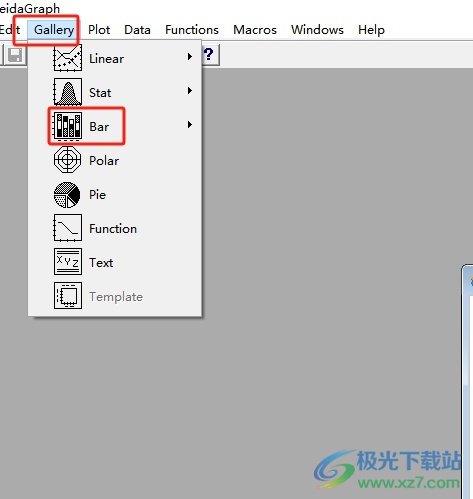Image resolution: width=473 pixels, height=499 pixels.
Task: Expand the Bar submenu arrow
Action: click(x=190, y=125)
